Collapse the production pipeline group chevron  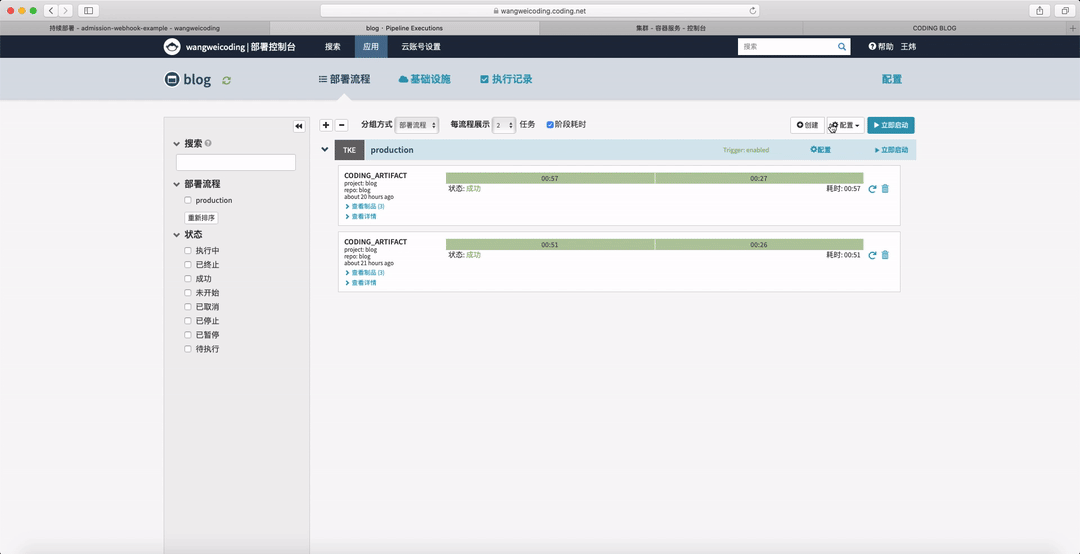[x=324, y=150]
